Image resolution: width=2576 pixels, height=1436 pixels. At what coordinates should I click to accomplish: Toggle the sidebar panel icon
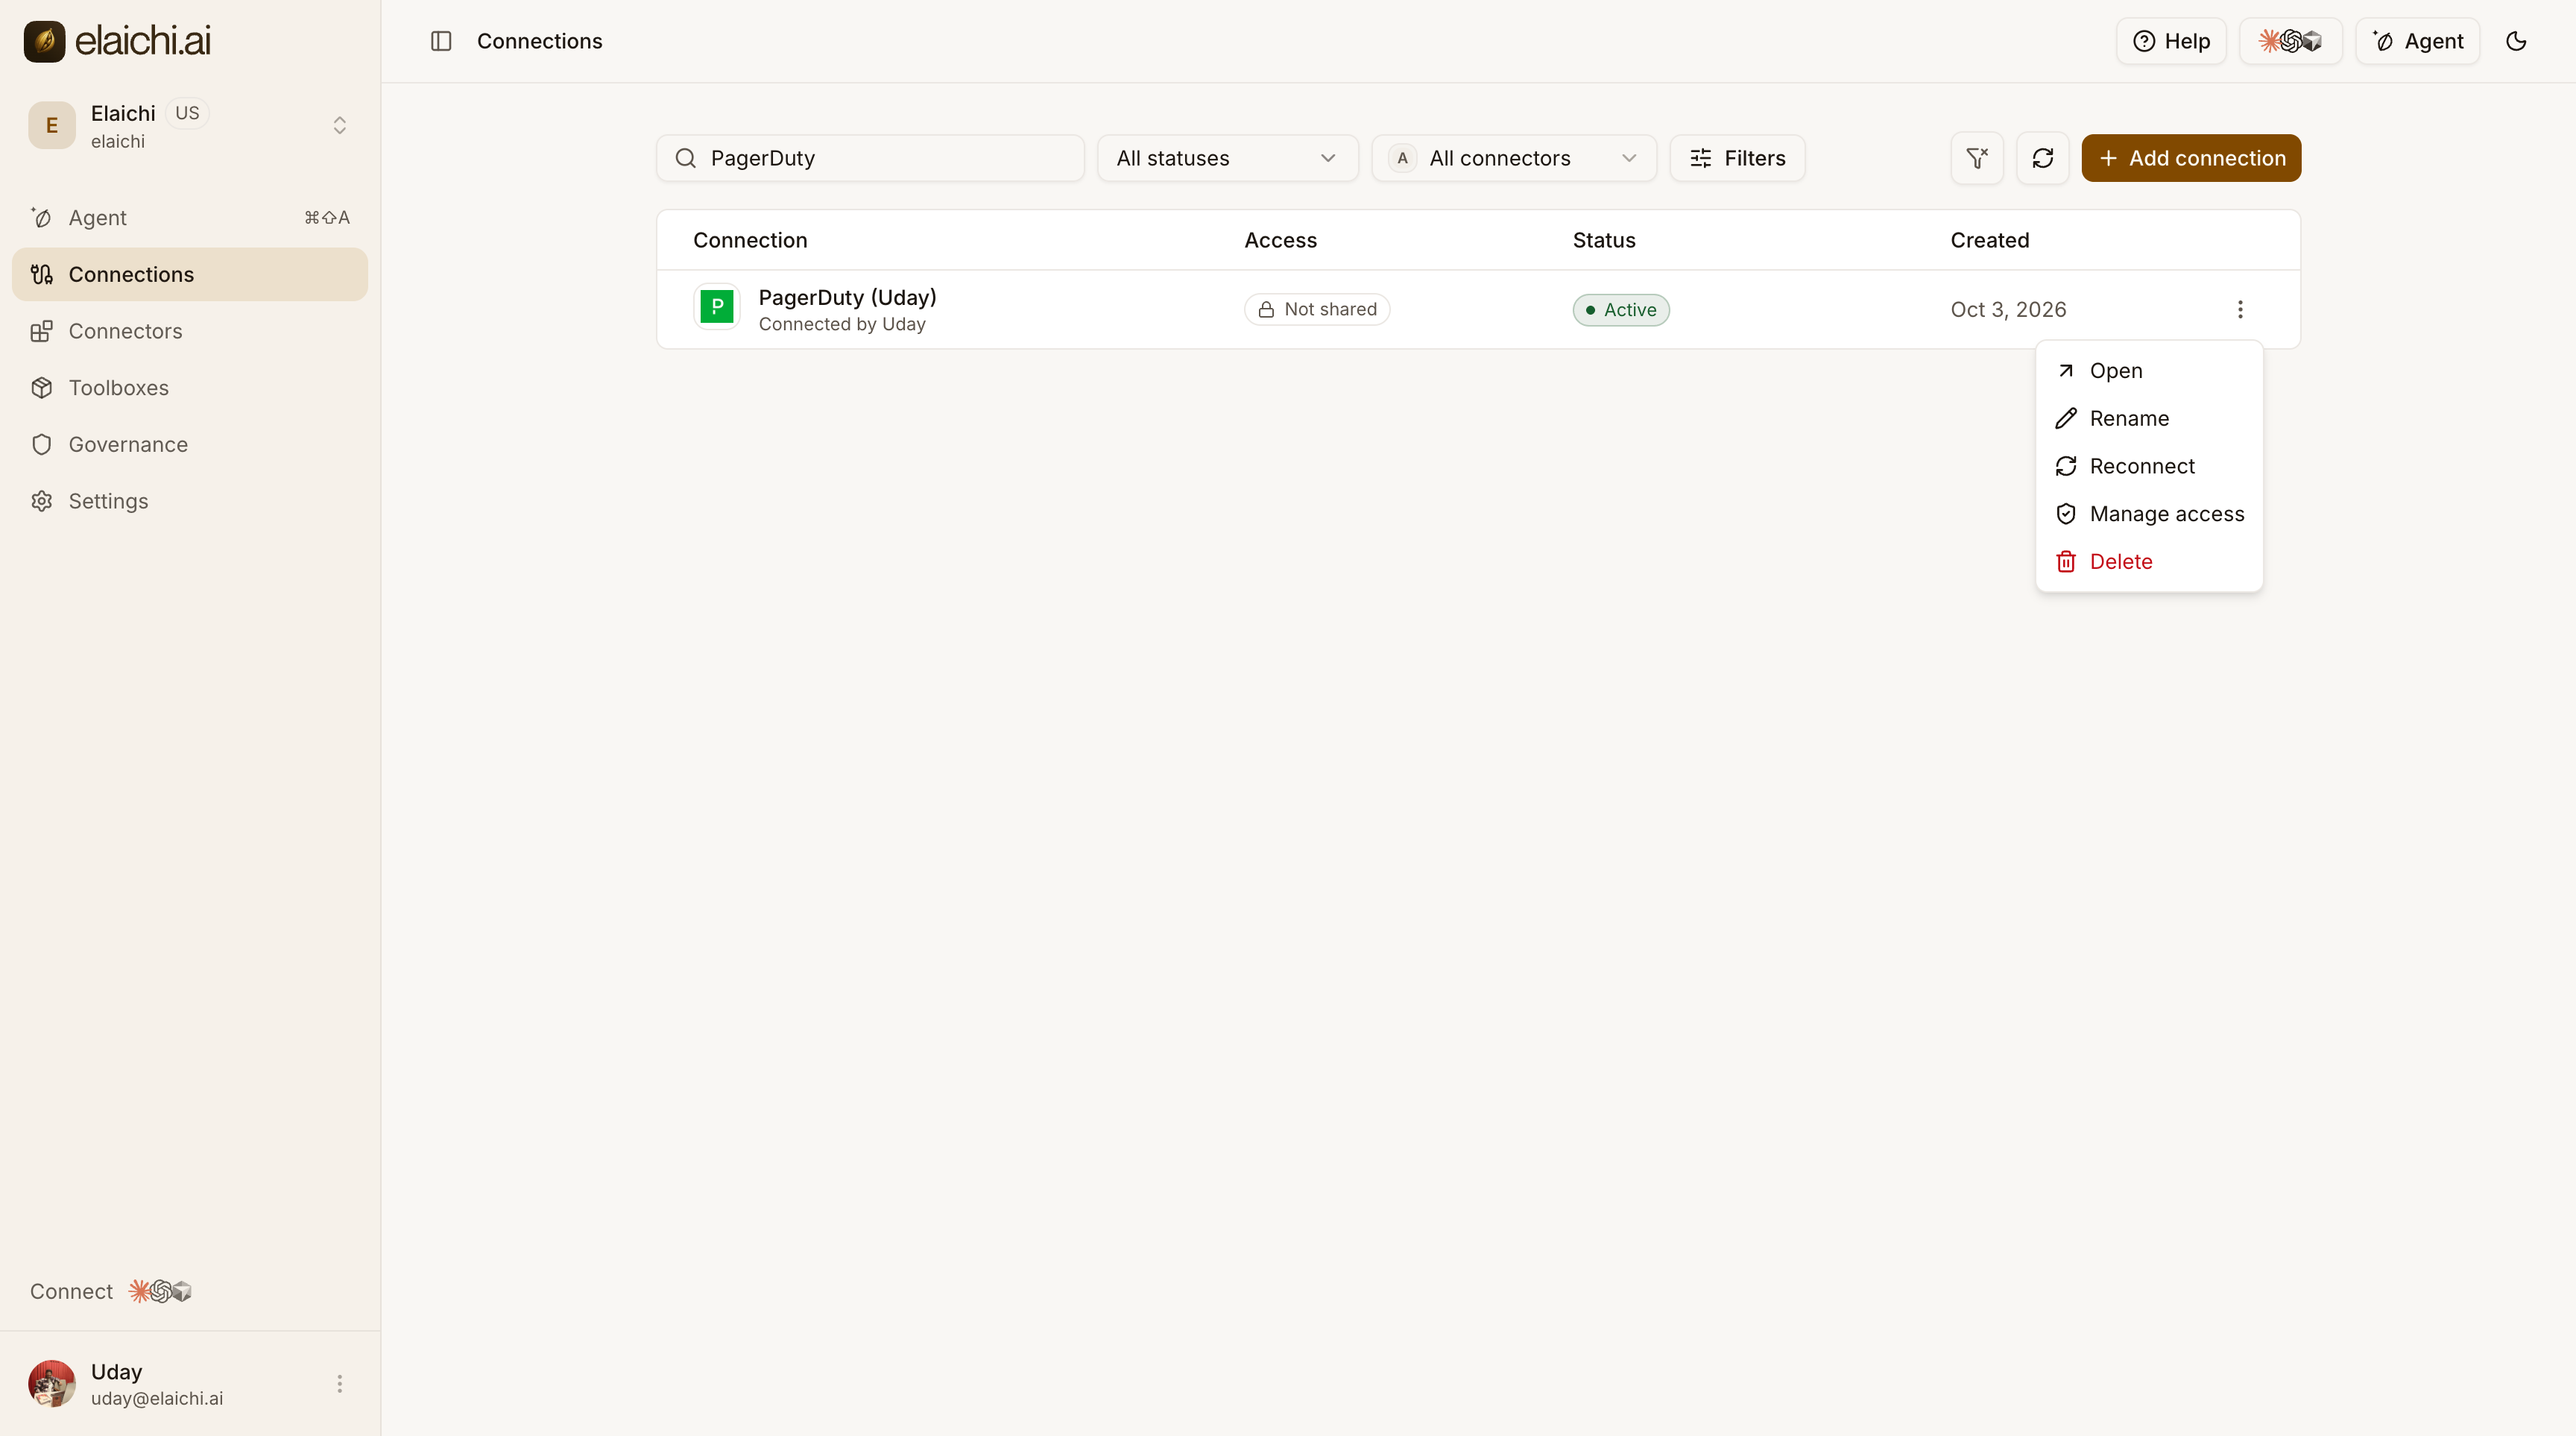441,41
